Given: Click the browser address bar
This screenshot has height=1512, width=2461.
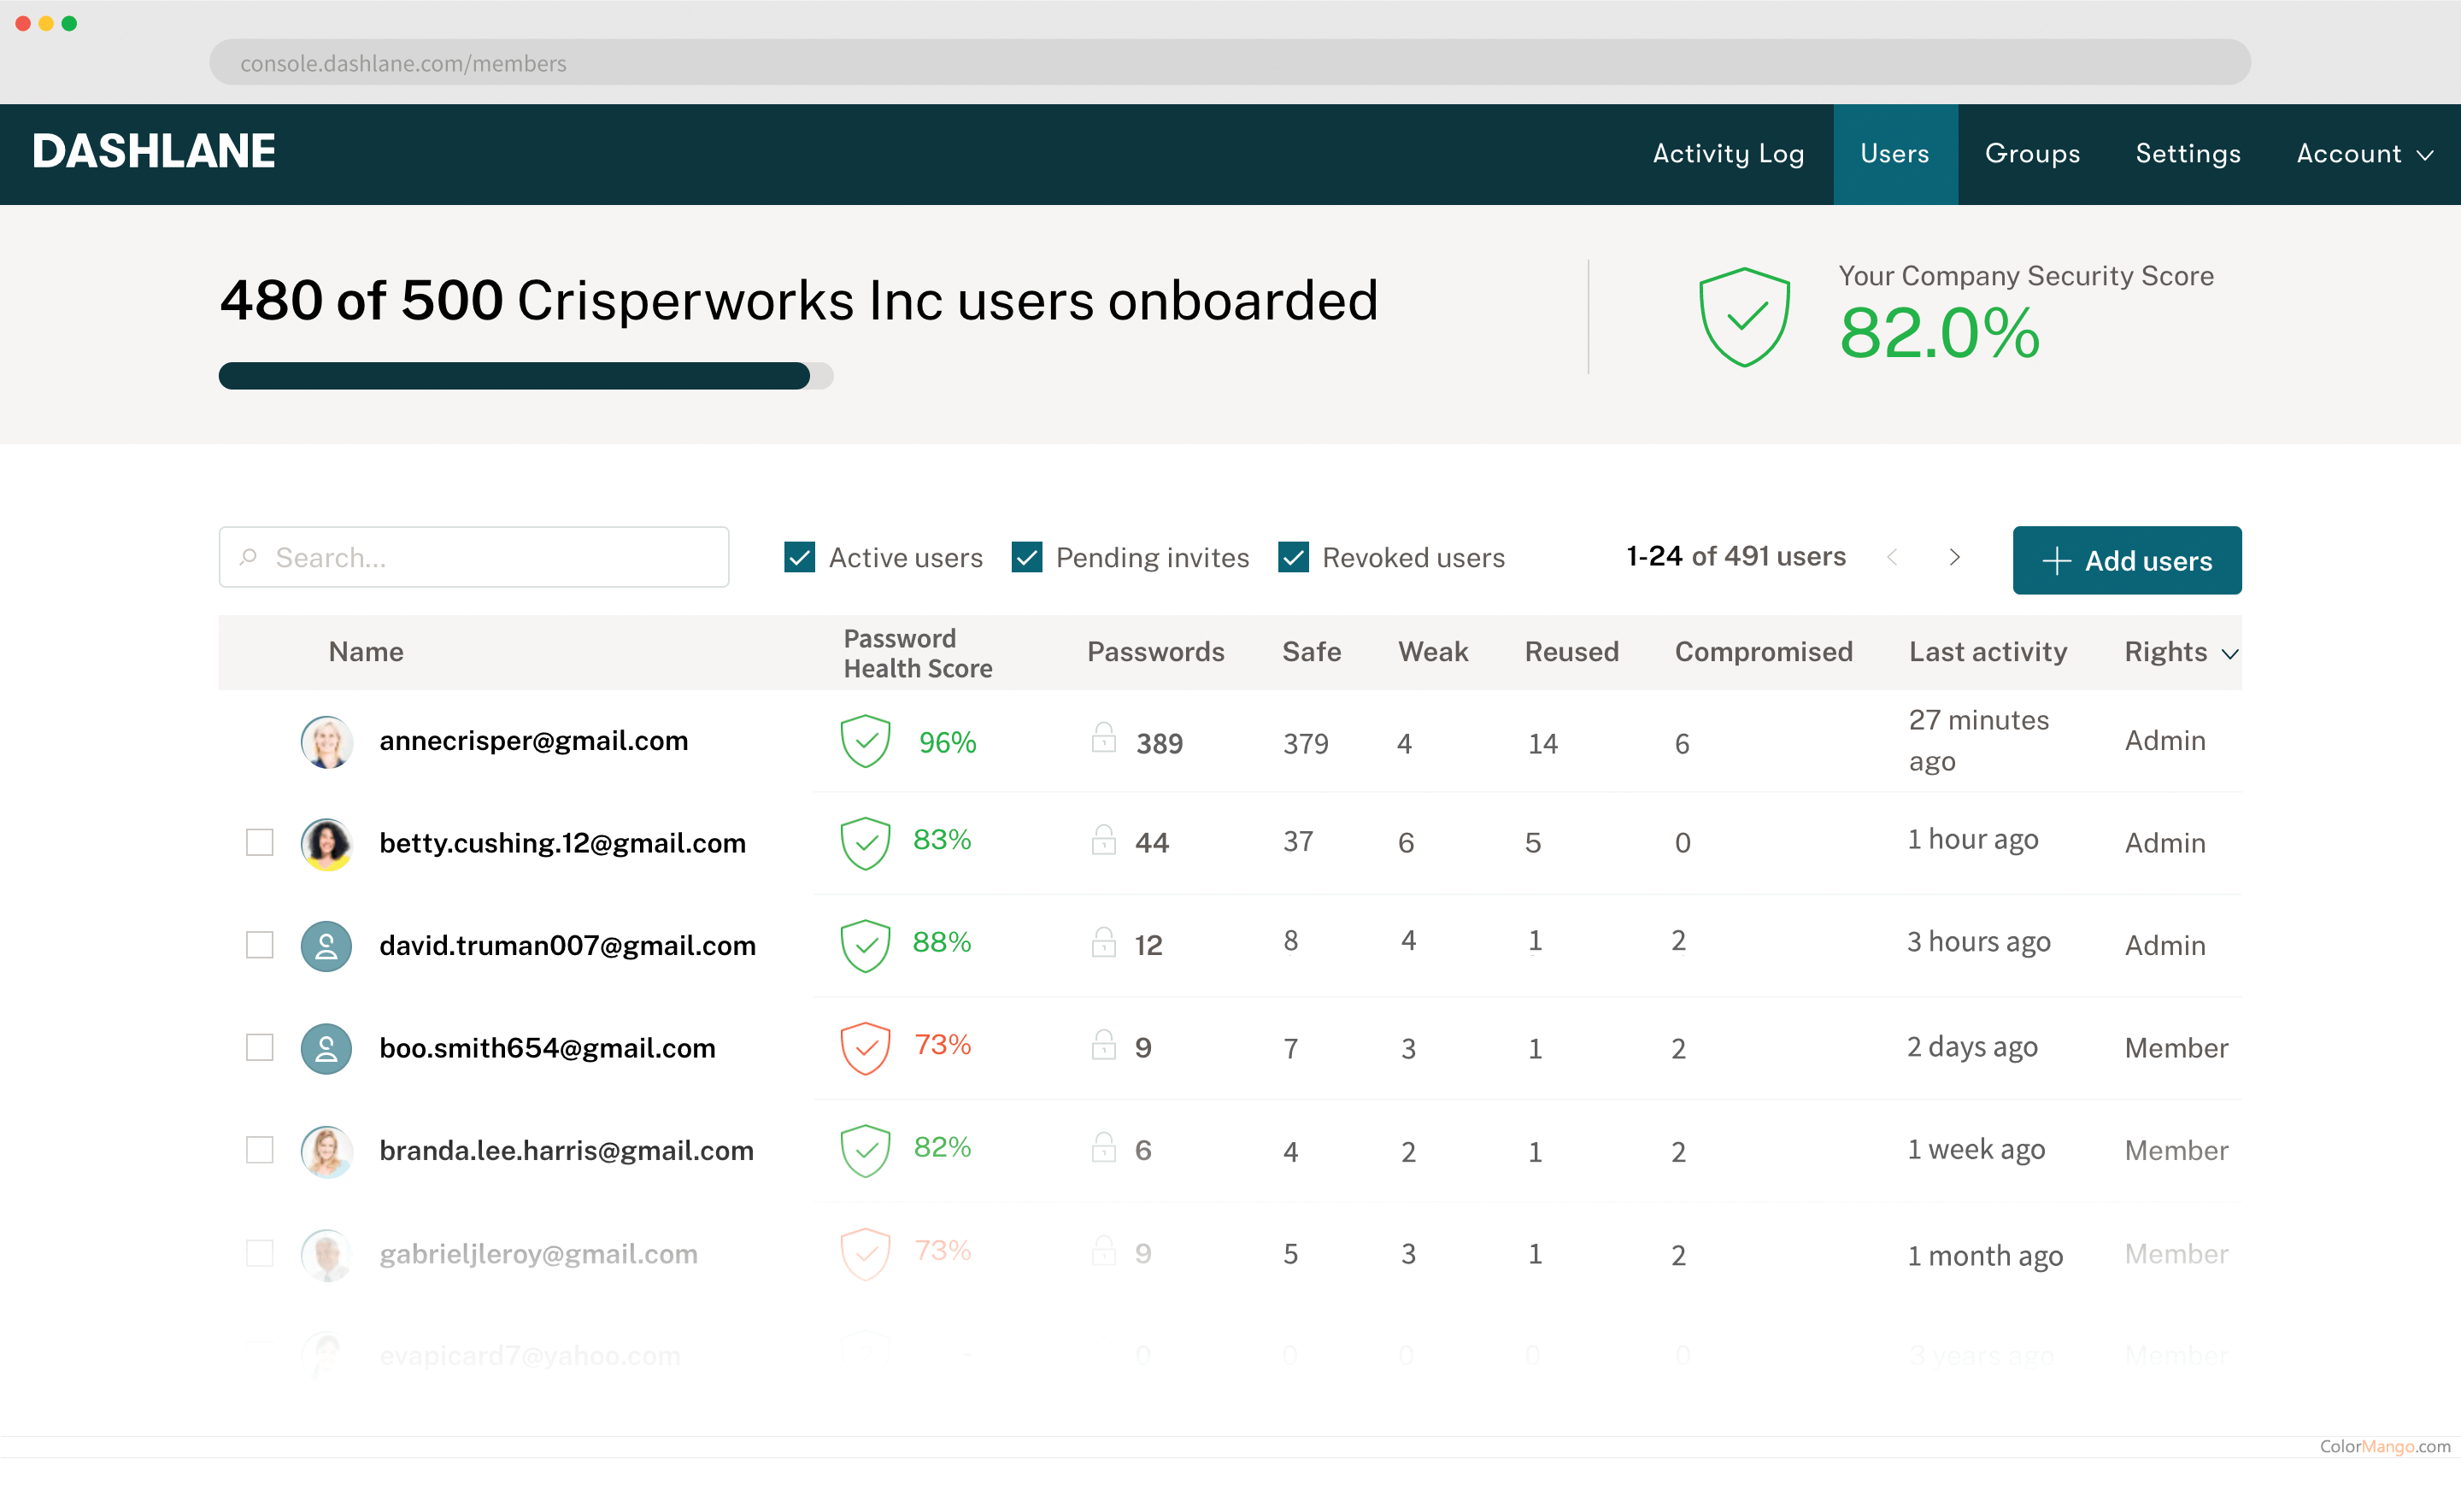Looking at the screenshot, I should pyautogui.click(x=1230, y=62).
